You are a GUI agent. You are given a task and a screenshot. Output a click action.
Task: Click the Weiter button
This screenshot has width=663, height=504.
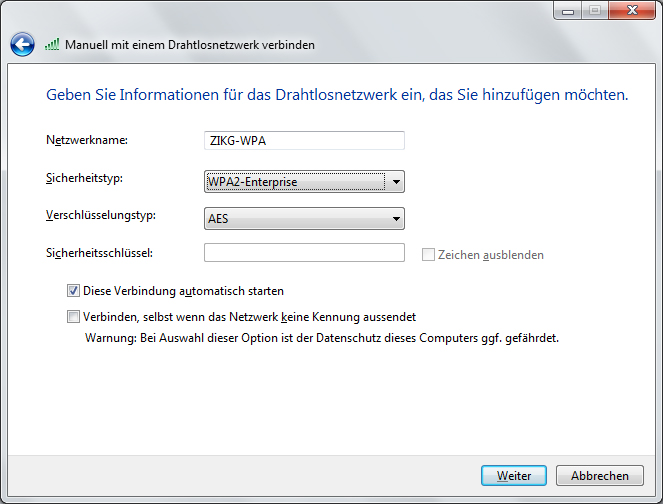click(x=513, y=475)
